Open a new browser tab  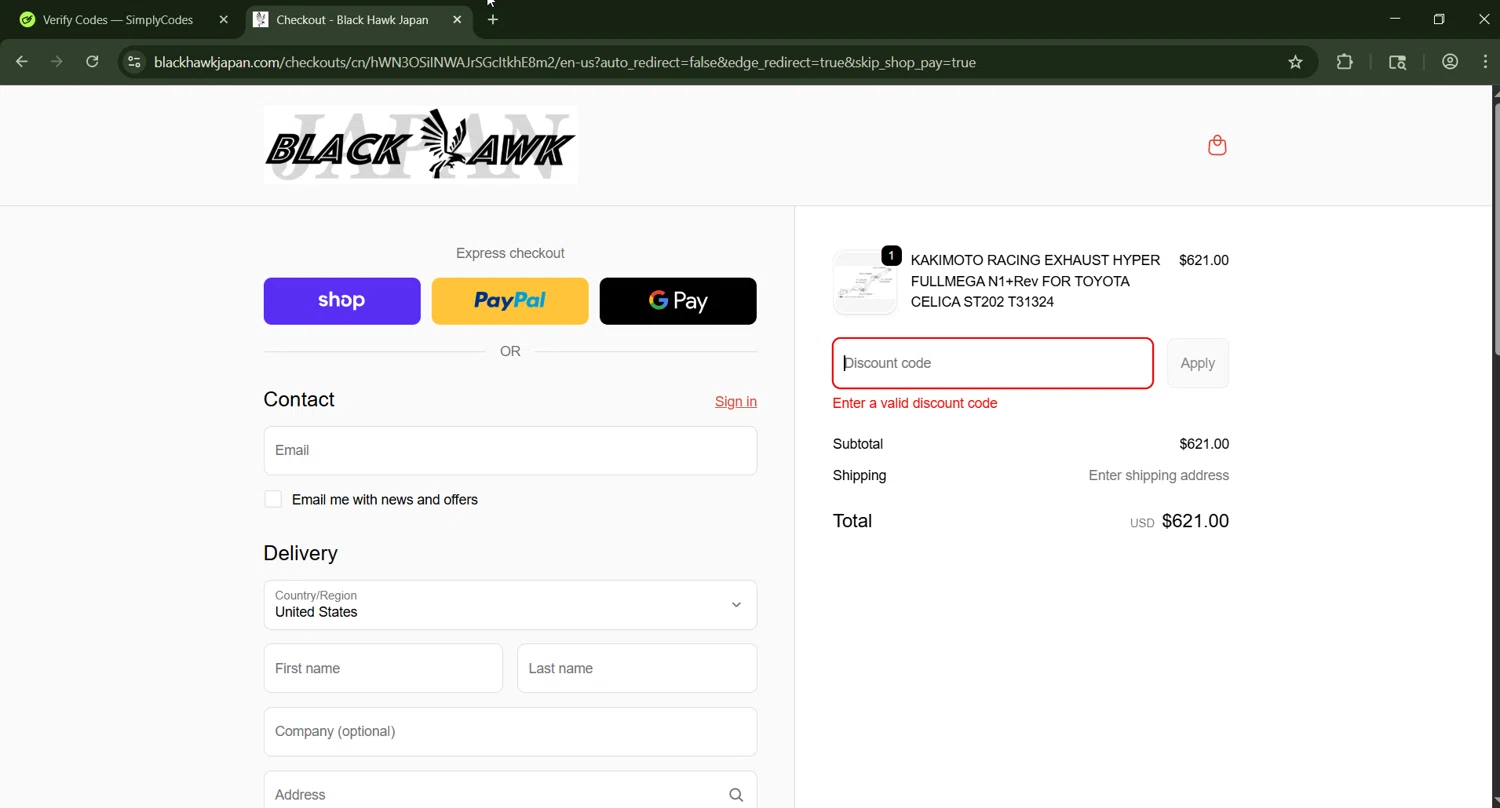pyautogui.click(x=492, y=19)
